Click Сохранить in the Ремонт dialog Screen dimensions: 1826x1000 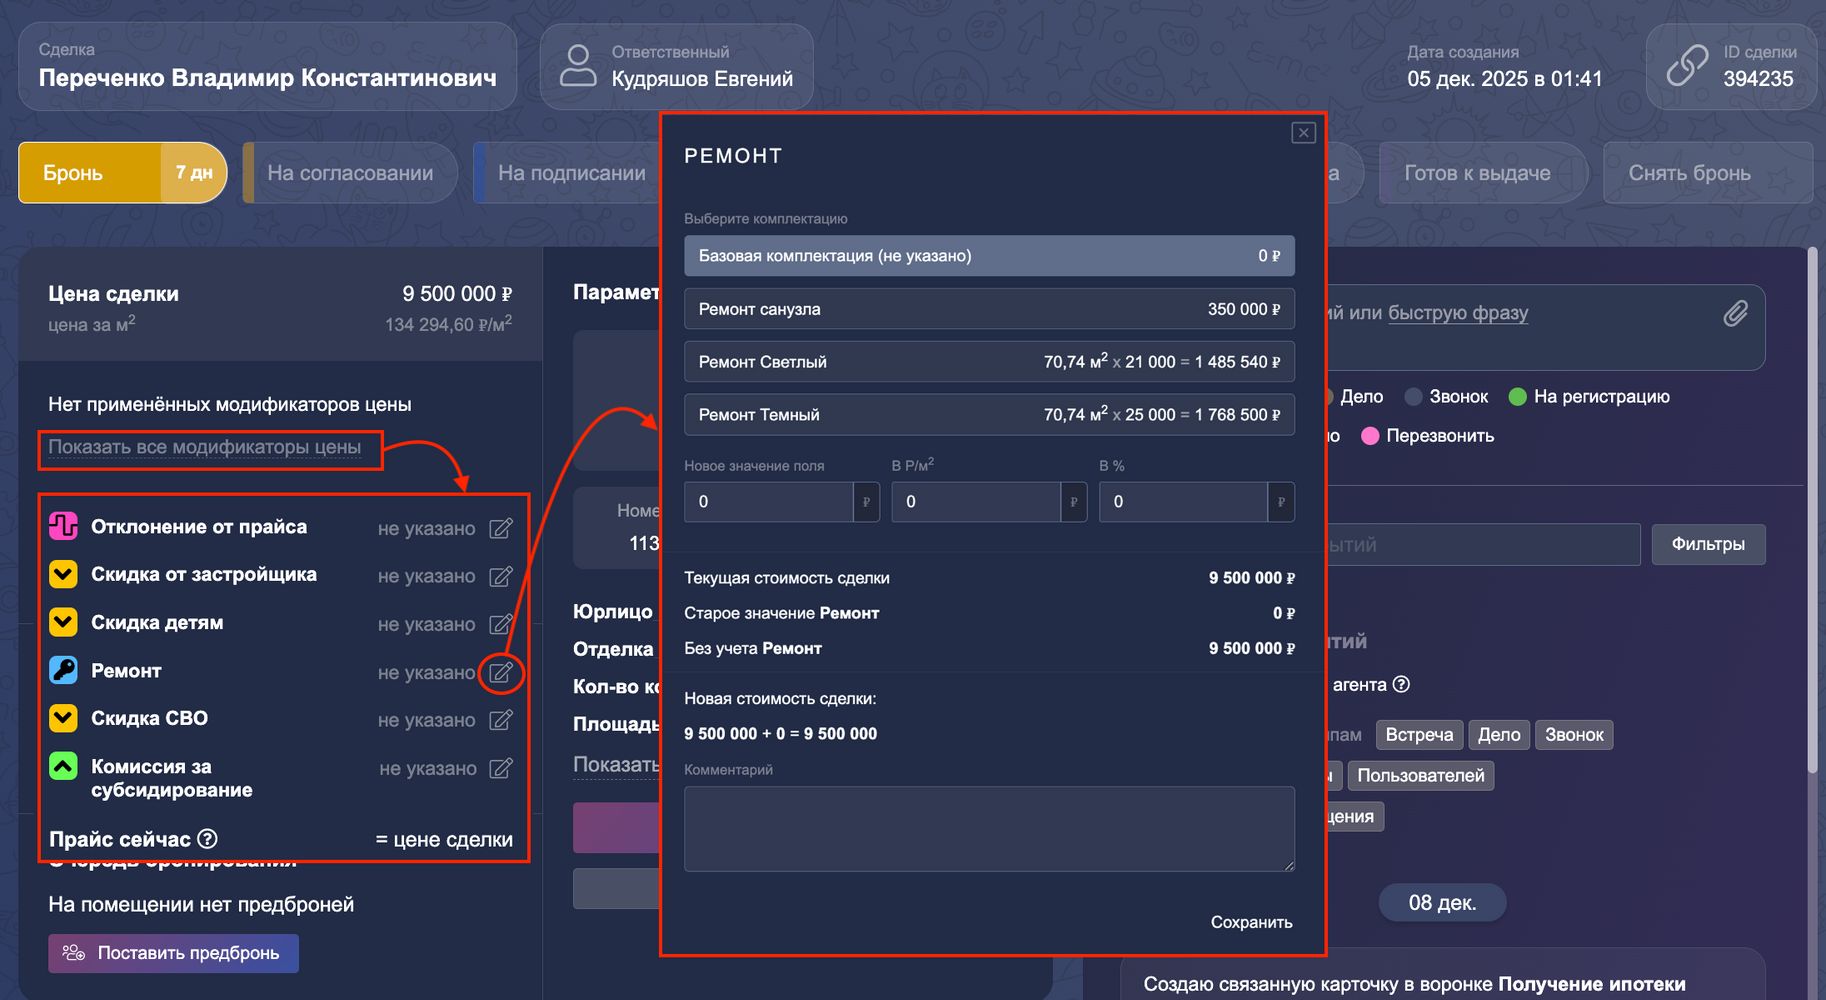point(1251,922)
